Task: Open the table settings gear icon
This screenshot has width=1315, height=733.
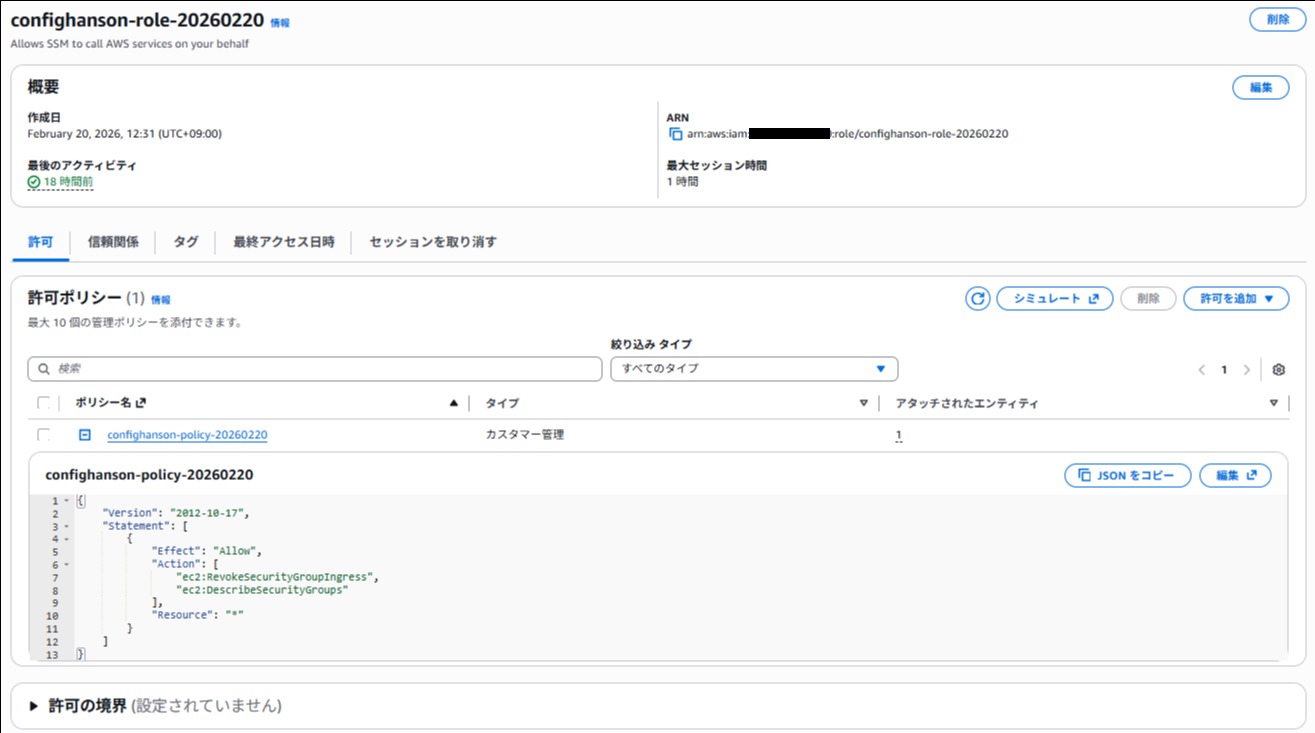Action: 1278,370
